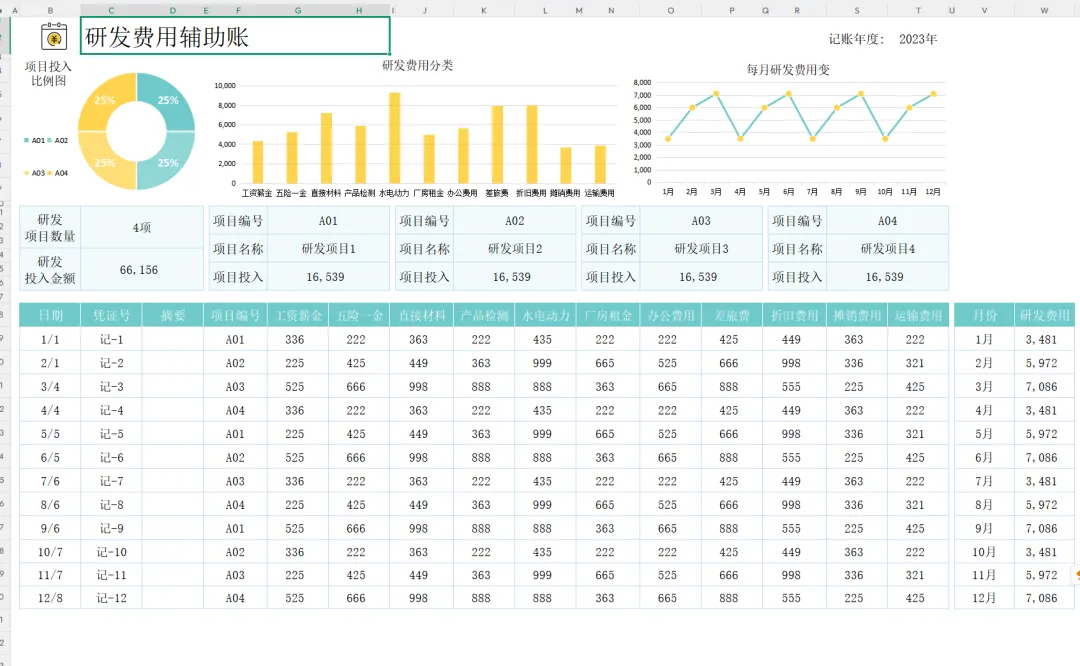This screenshot has width=1080, height=666.
Task: Click the 工资薪金 bar in bar chart
Action: pyautogui.click(x=258, y=162)
